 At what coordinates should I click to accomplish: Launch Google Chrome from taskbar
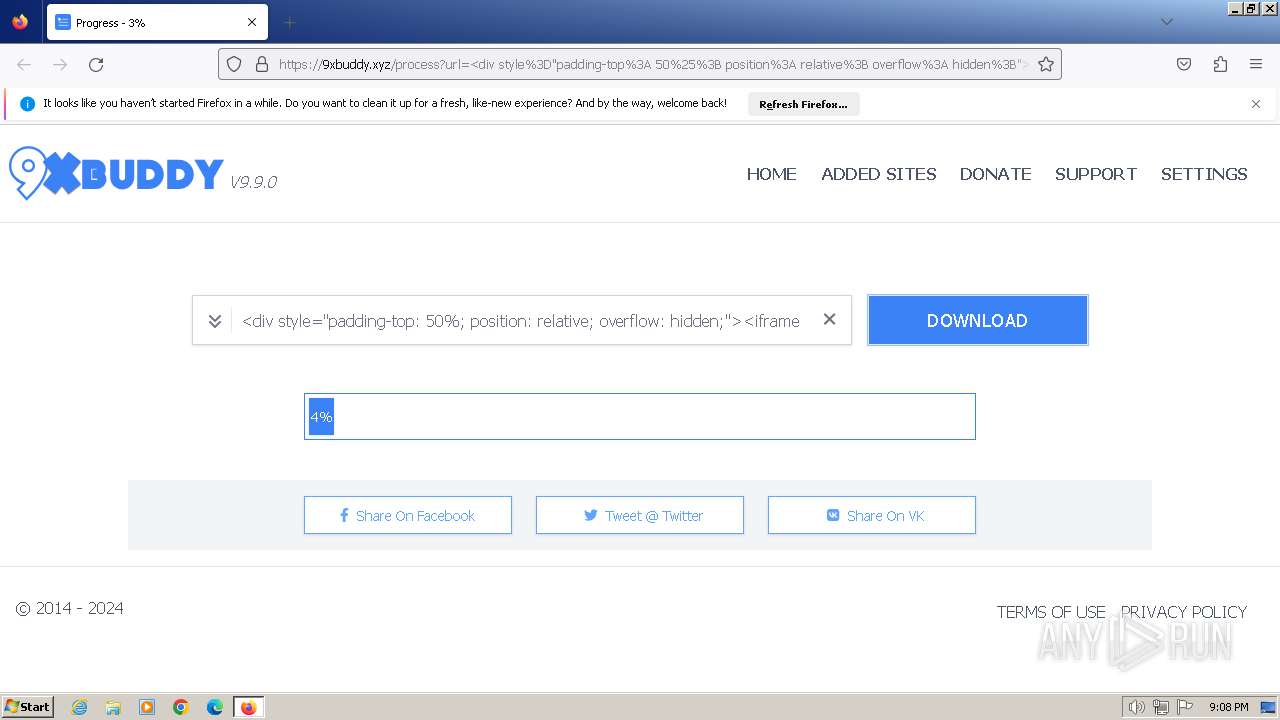tap(181, 707)
